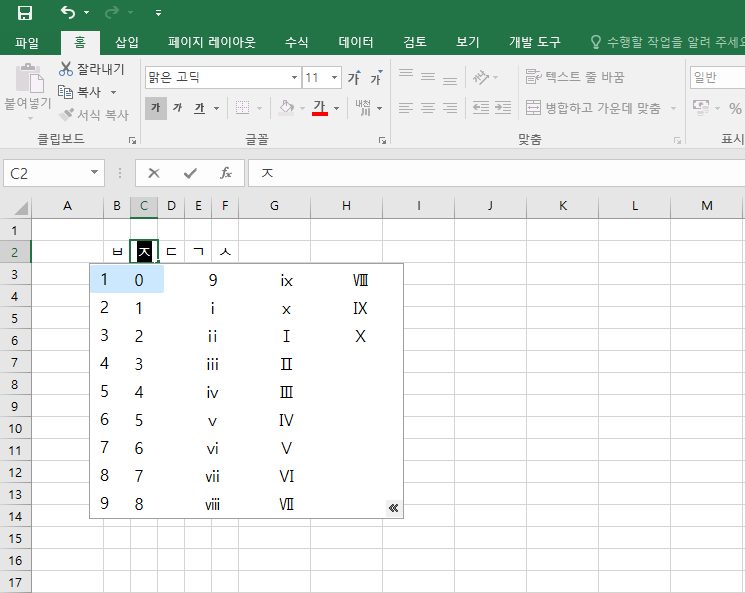Click the fill color paint bucket
745x593 pixels.
[x=287, y=108]
